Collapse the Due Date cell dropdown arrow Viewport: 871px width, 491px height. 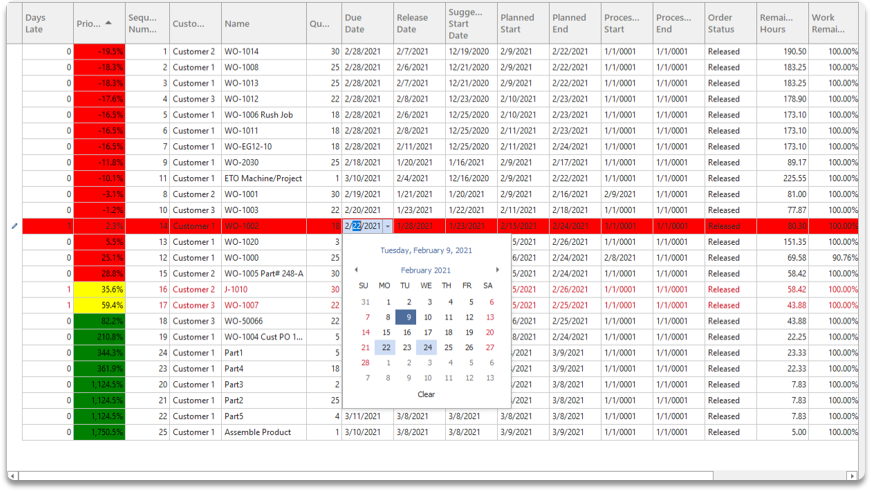point(387,227)
